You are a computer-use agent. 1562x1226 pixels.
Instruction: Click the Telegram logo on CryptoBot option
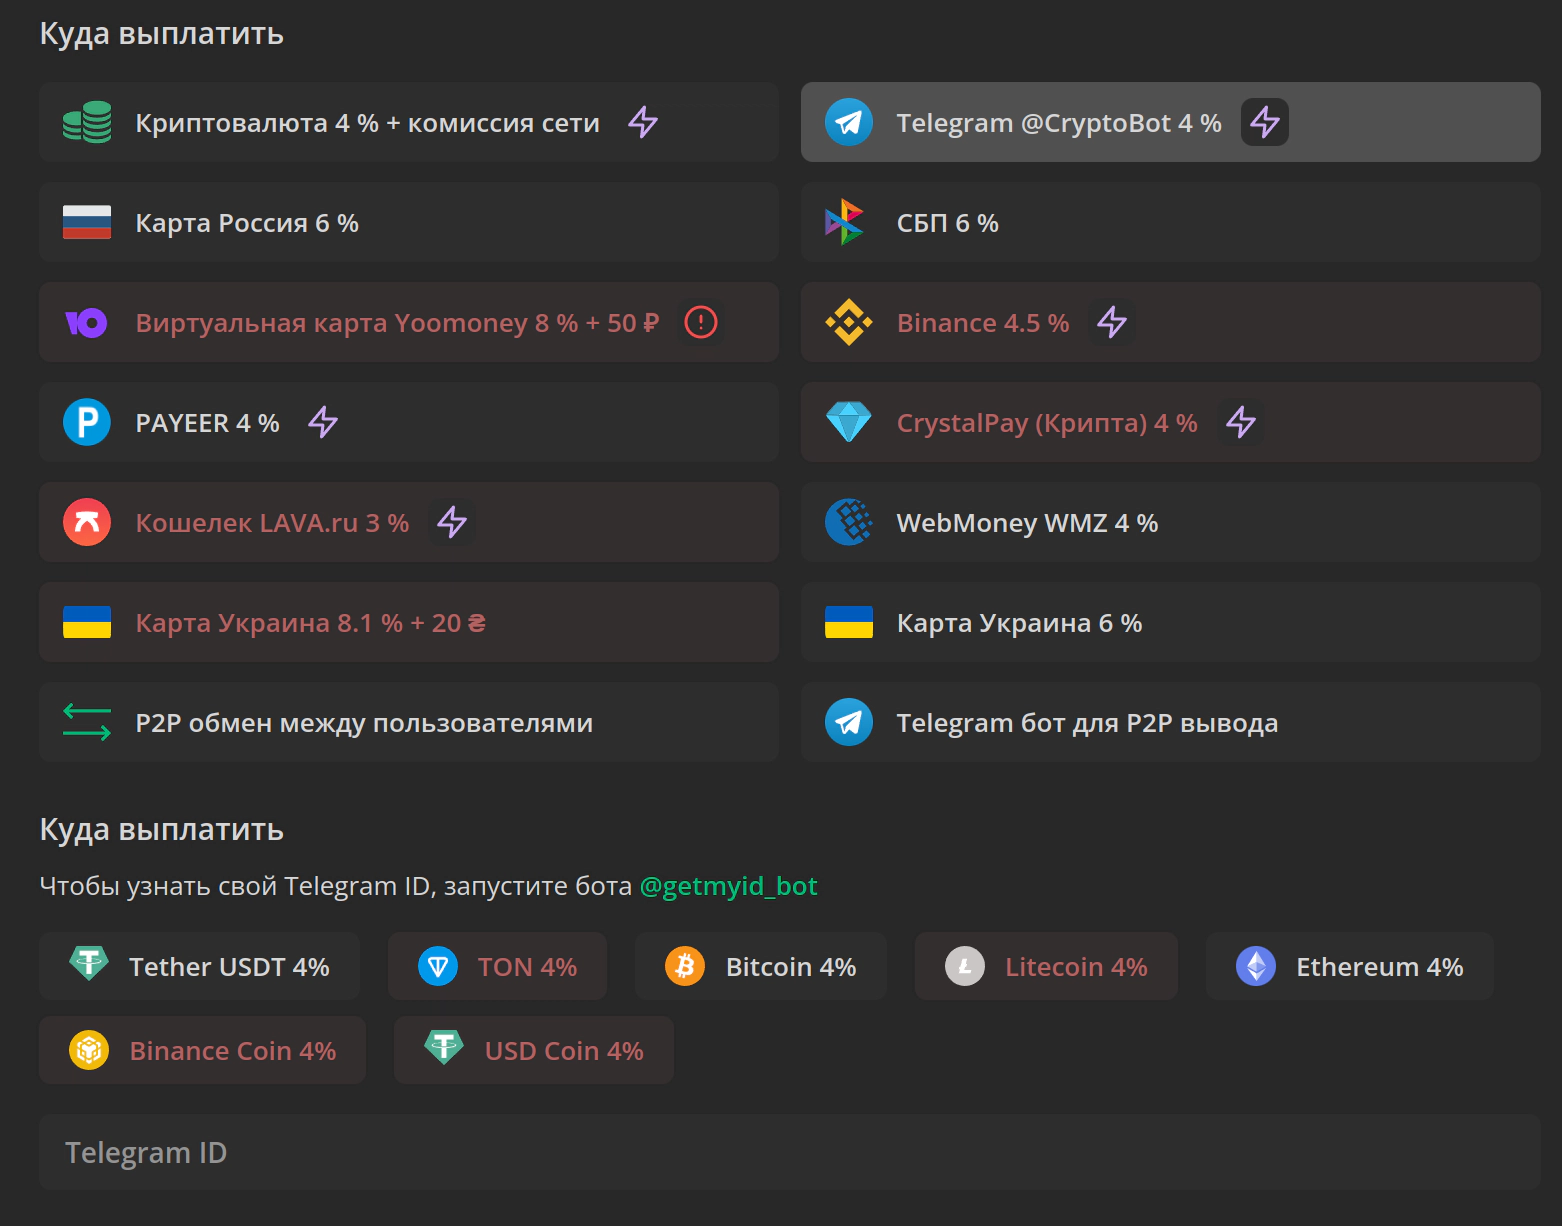[848, 122]
